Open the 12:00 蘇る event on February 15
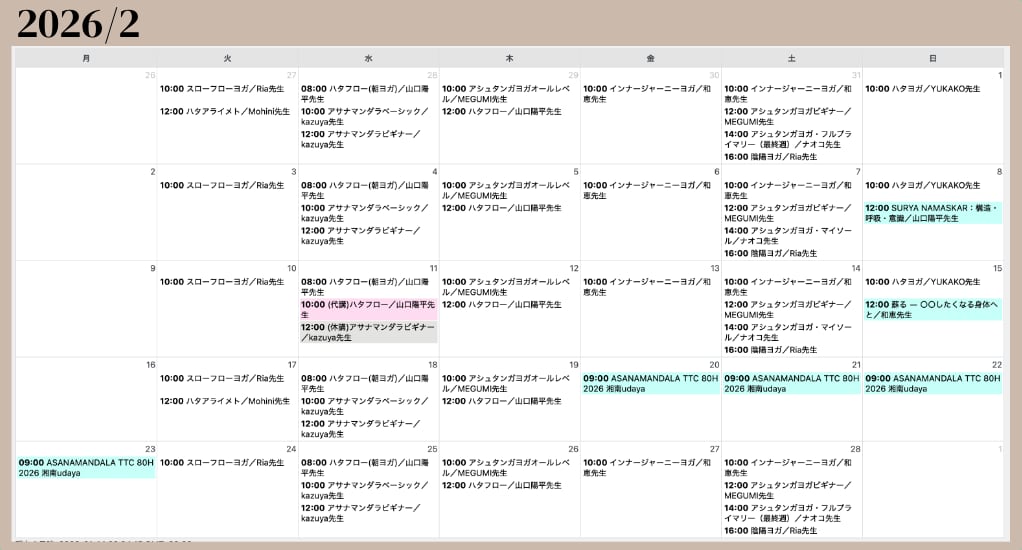 point(933,310)
